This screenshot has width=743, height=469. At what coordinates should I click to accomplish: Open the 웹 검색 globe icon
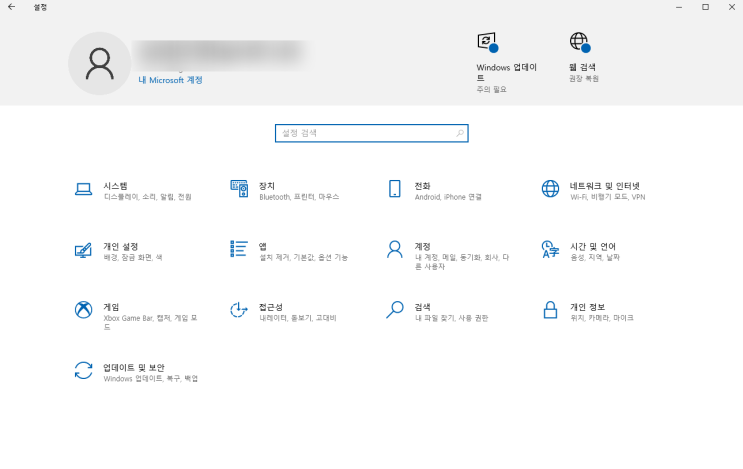coord(580,42)
